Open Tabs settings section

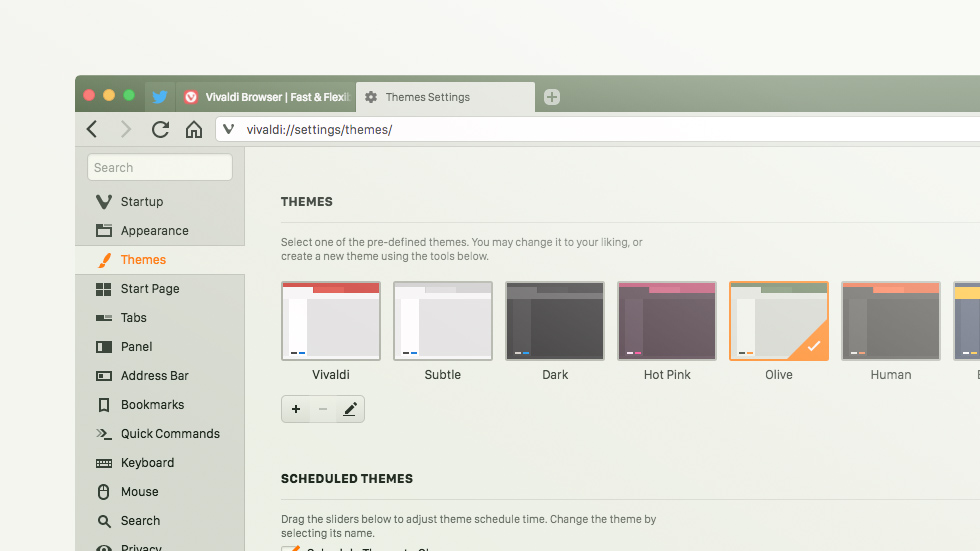[159, 317]
